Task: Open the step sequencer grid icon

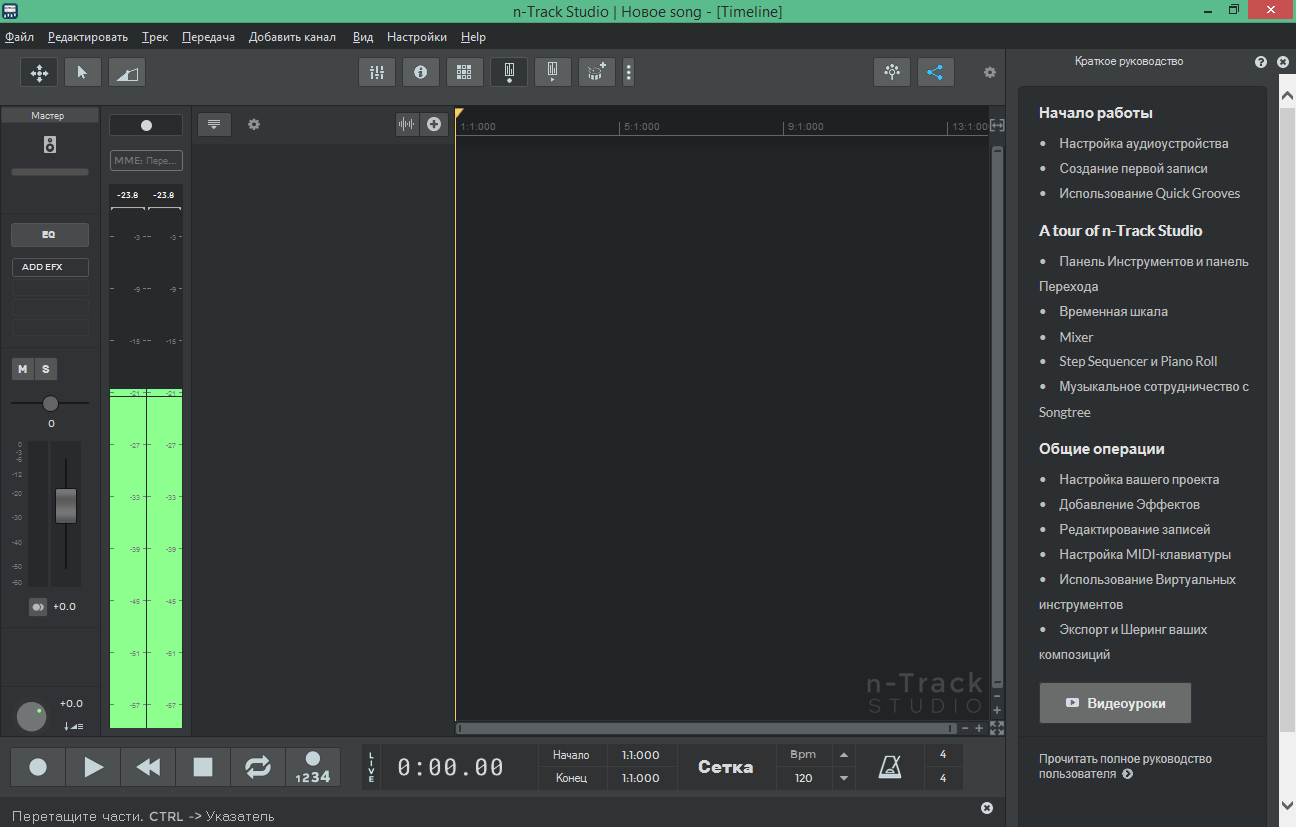Action: 465,72
